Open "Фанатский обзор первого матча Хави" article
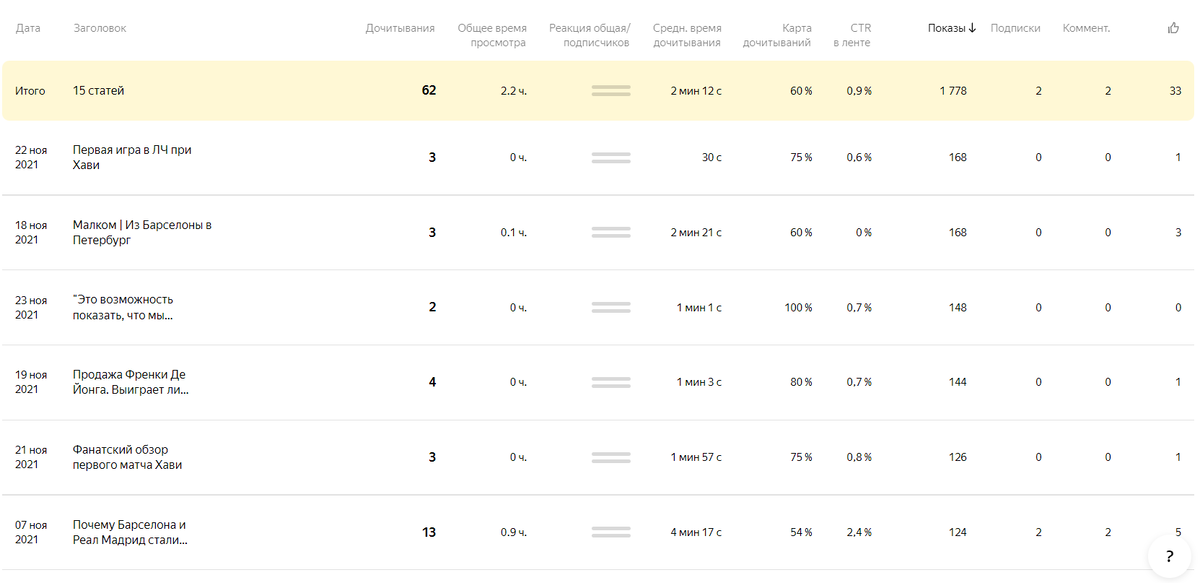This screenshot has width=1200, height=583. (x=127, y=457)
